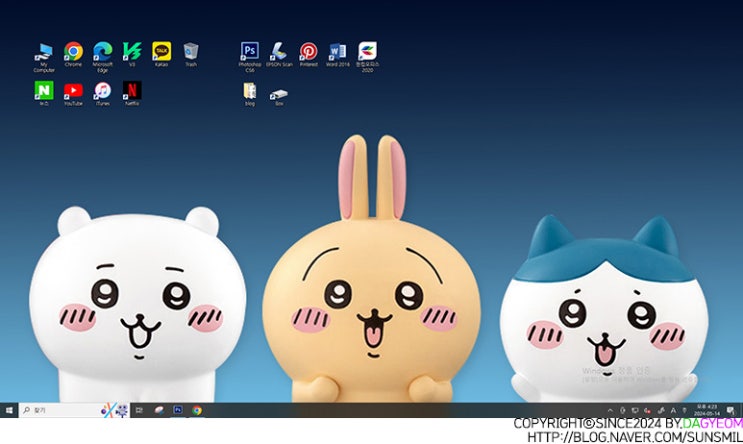This screenshot has height=444, width=743.
Task: Select the Hancom Office 2020 shortcut
Action: [x=367, y=57]
